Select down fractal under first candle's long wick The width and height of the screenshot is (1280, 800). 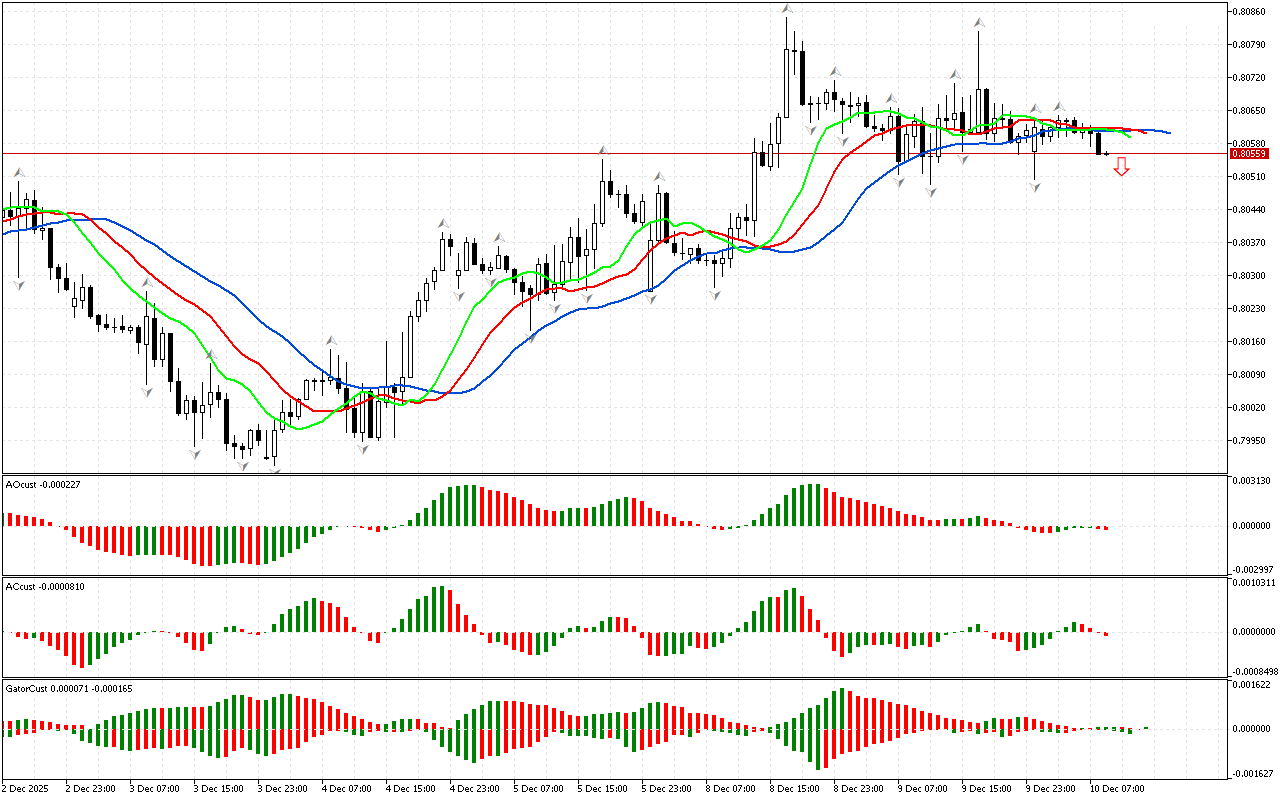click(x=18, y=285)
